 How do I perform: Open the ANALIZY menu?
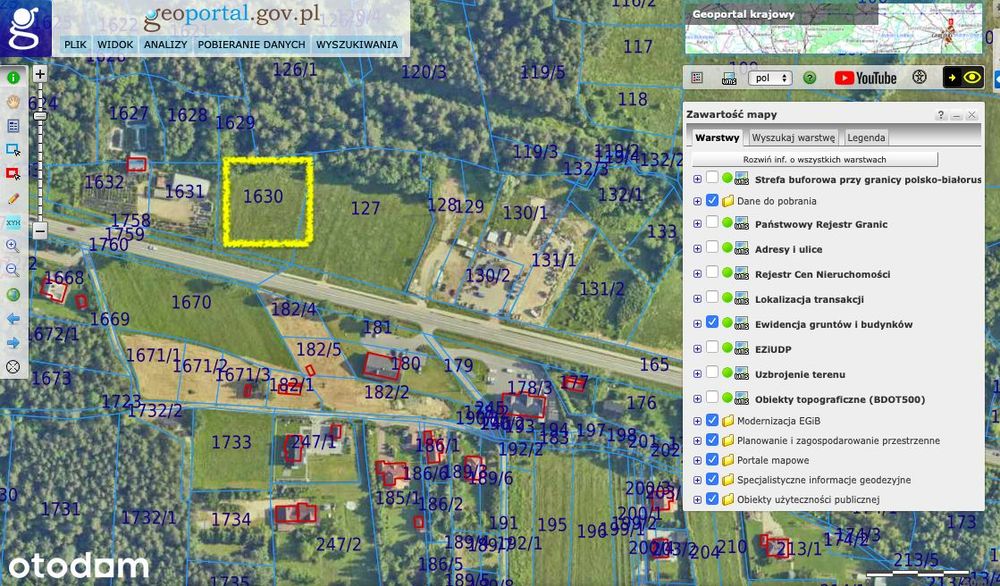[x=165, y=45]
